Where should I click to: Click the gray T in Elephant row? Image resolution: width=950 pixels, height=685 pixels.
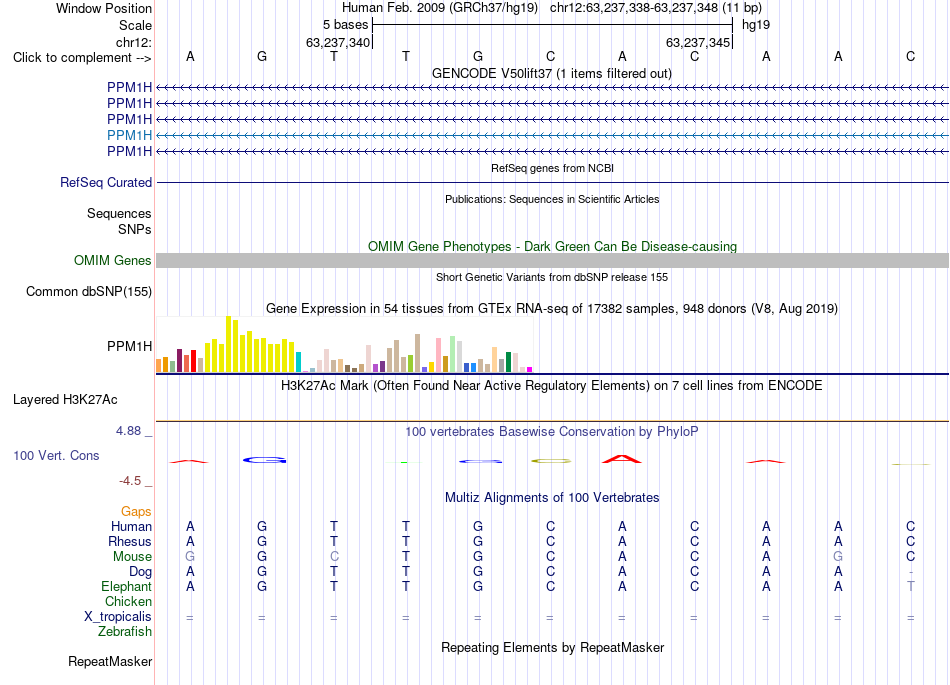click(x=910, y=586)
